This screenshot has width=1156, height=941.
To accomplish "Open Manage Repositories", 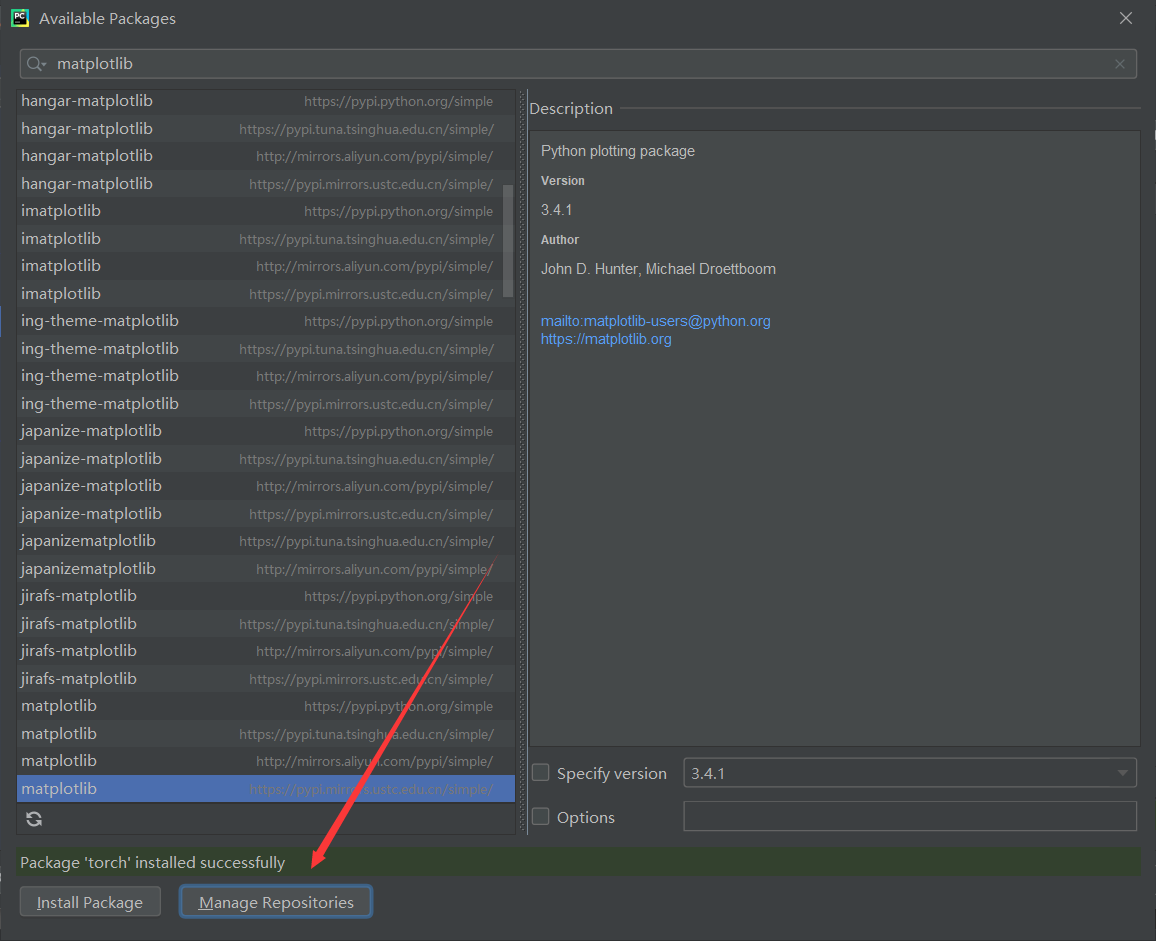I will click(x=276, y=902).
